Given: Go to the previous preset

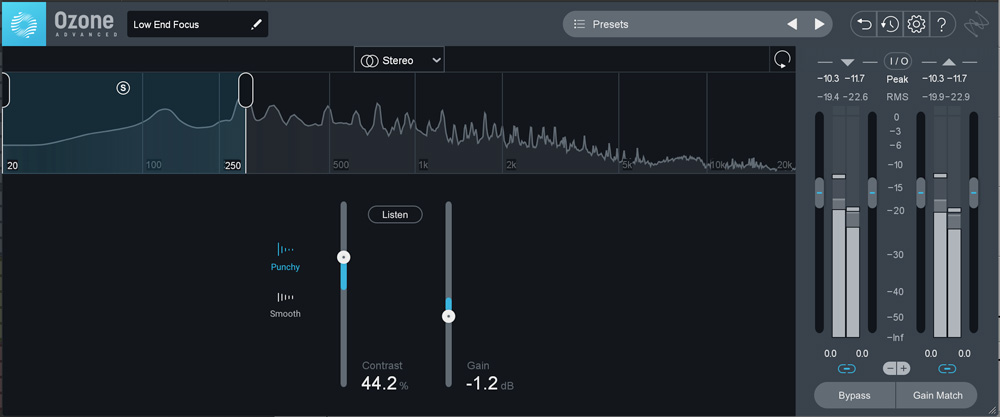Looking at the screenshot, I should [x=792, y=24].
